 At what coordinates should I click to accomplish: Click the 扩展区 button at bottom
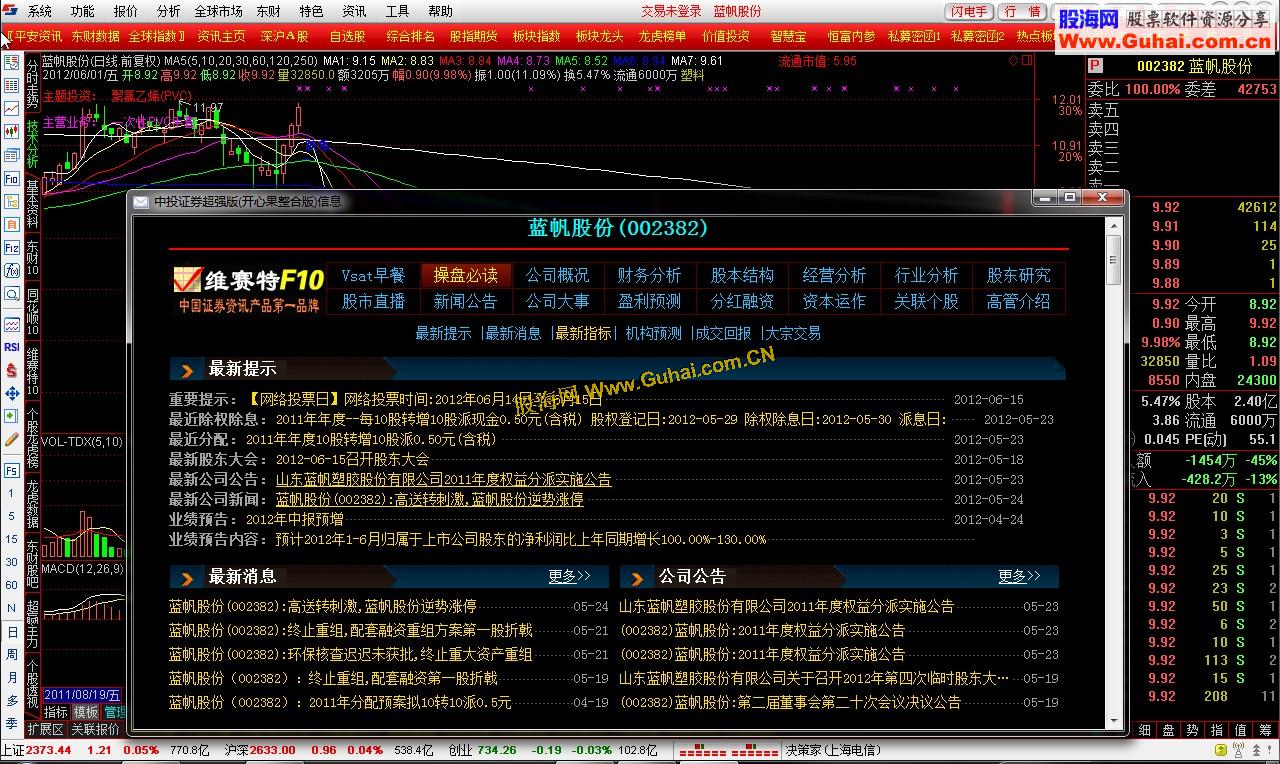[x=46, y=730]
